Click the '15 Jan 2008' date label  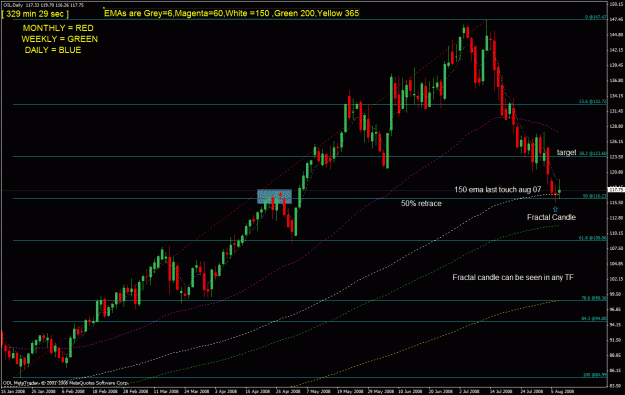[x=12, y=391]
